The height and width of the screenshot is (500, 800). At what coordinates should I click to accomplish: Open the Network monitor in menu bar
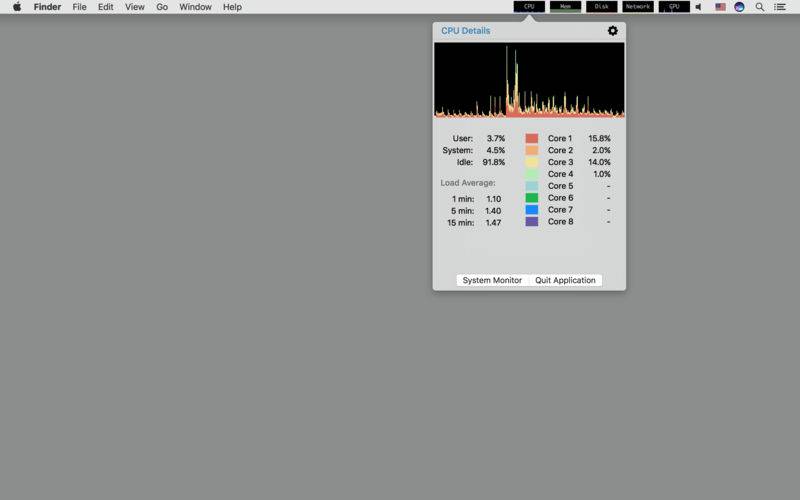coord(637,7)
